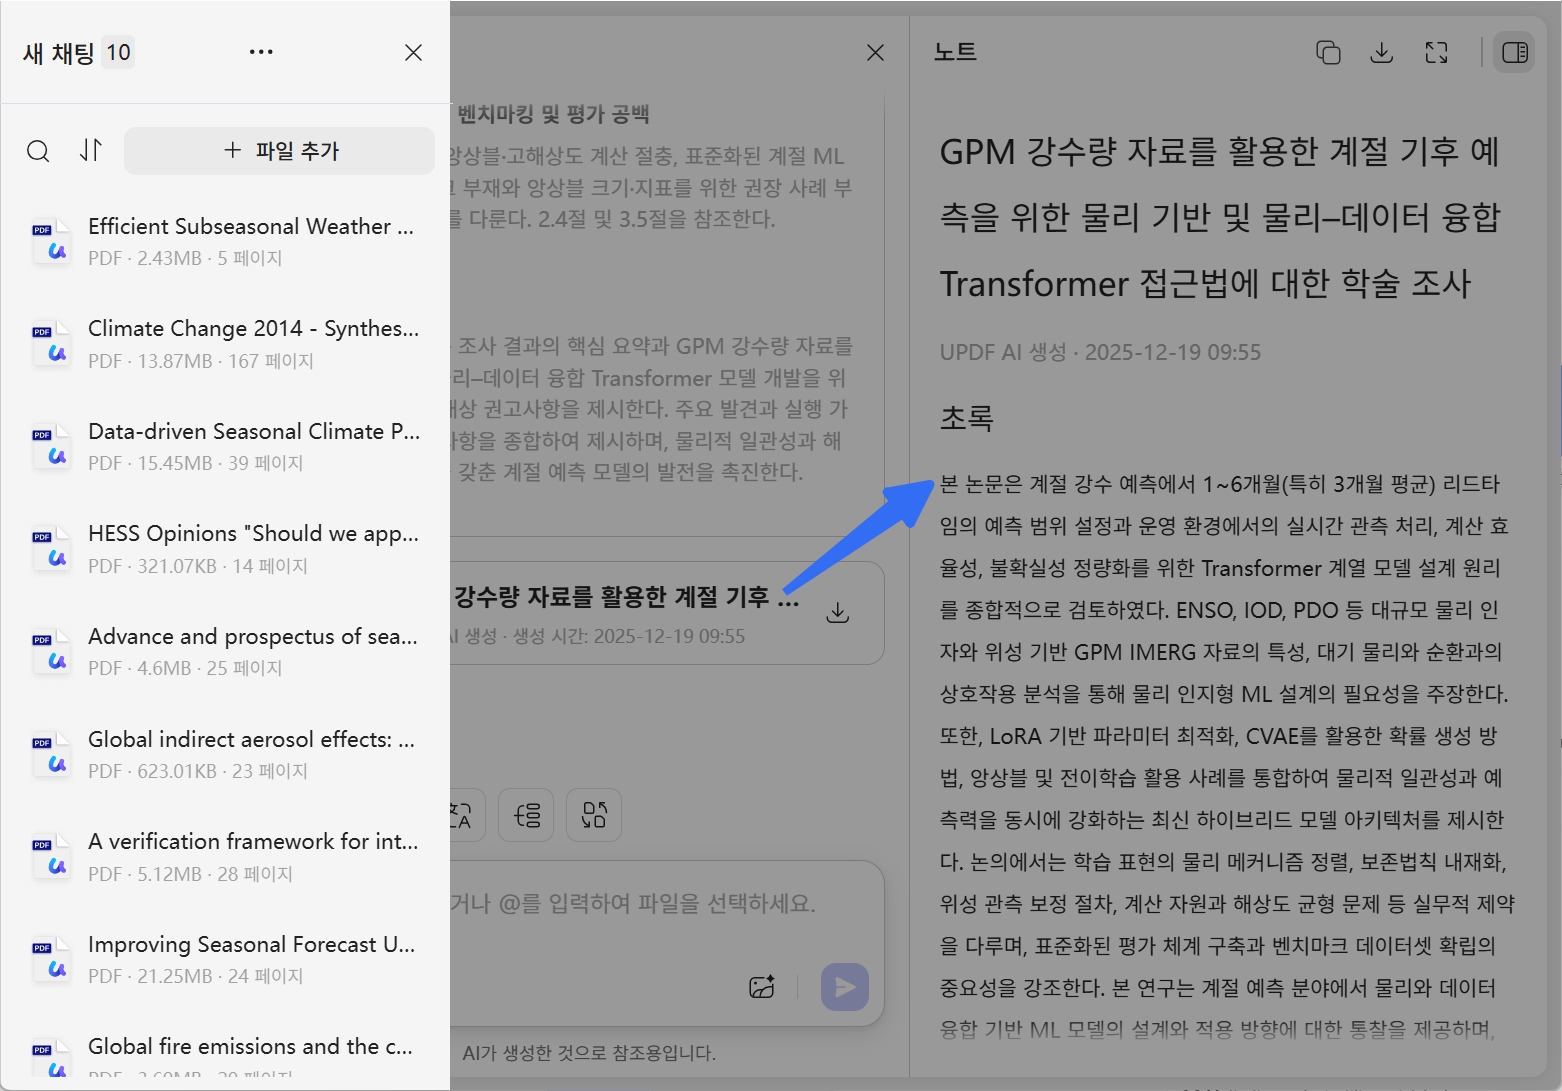Viewport: 1562px width, 1091px height.
Task: Click "UPDF AI 생성 · 2025-12-19 09:55" in note
Action: point(1100,352)
